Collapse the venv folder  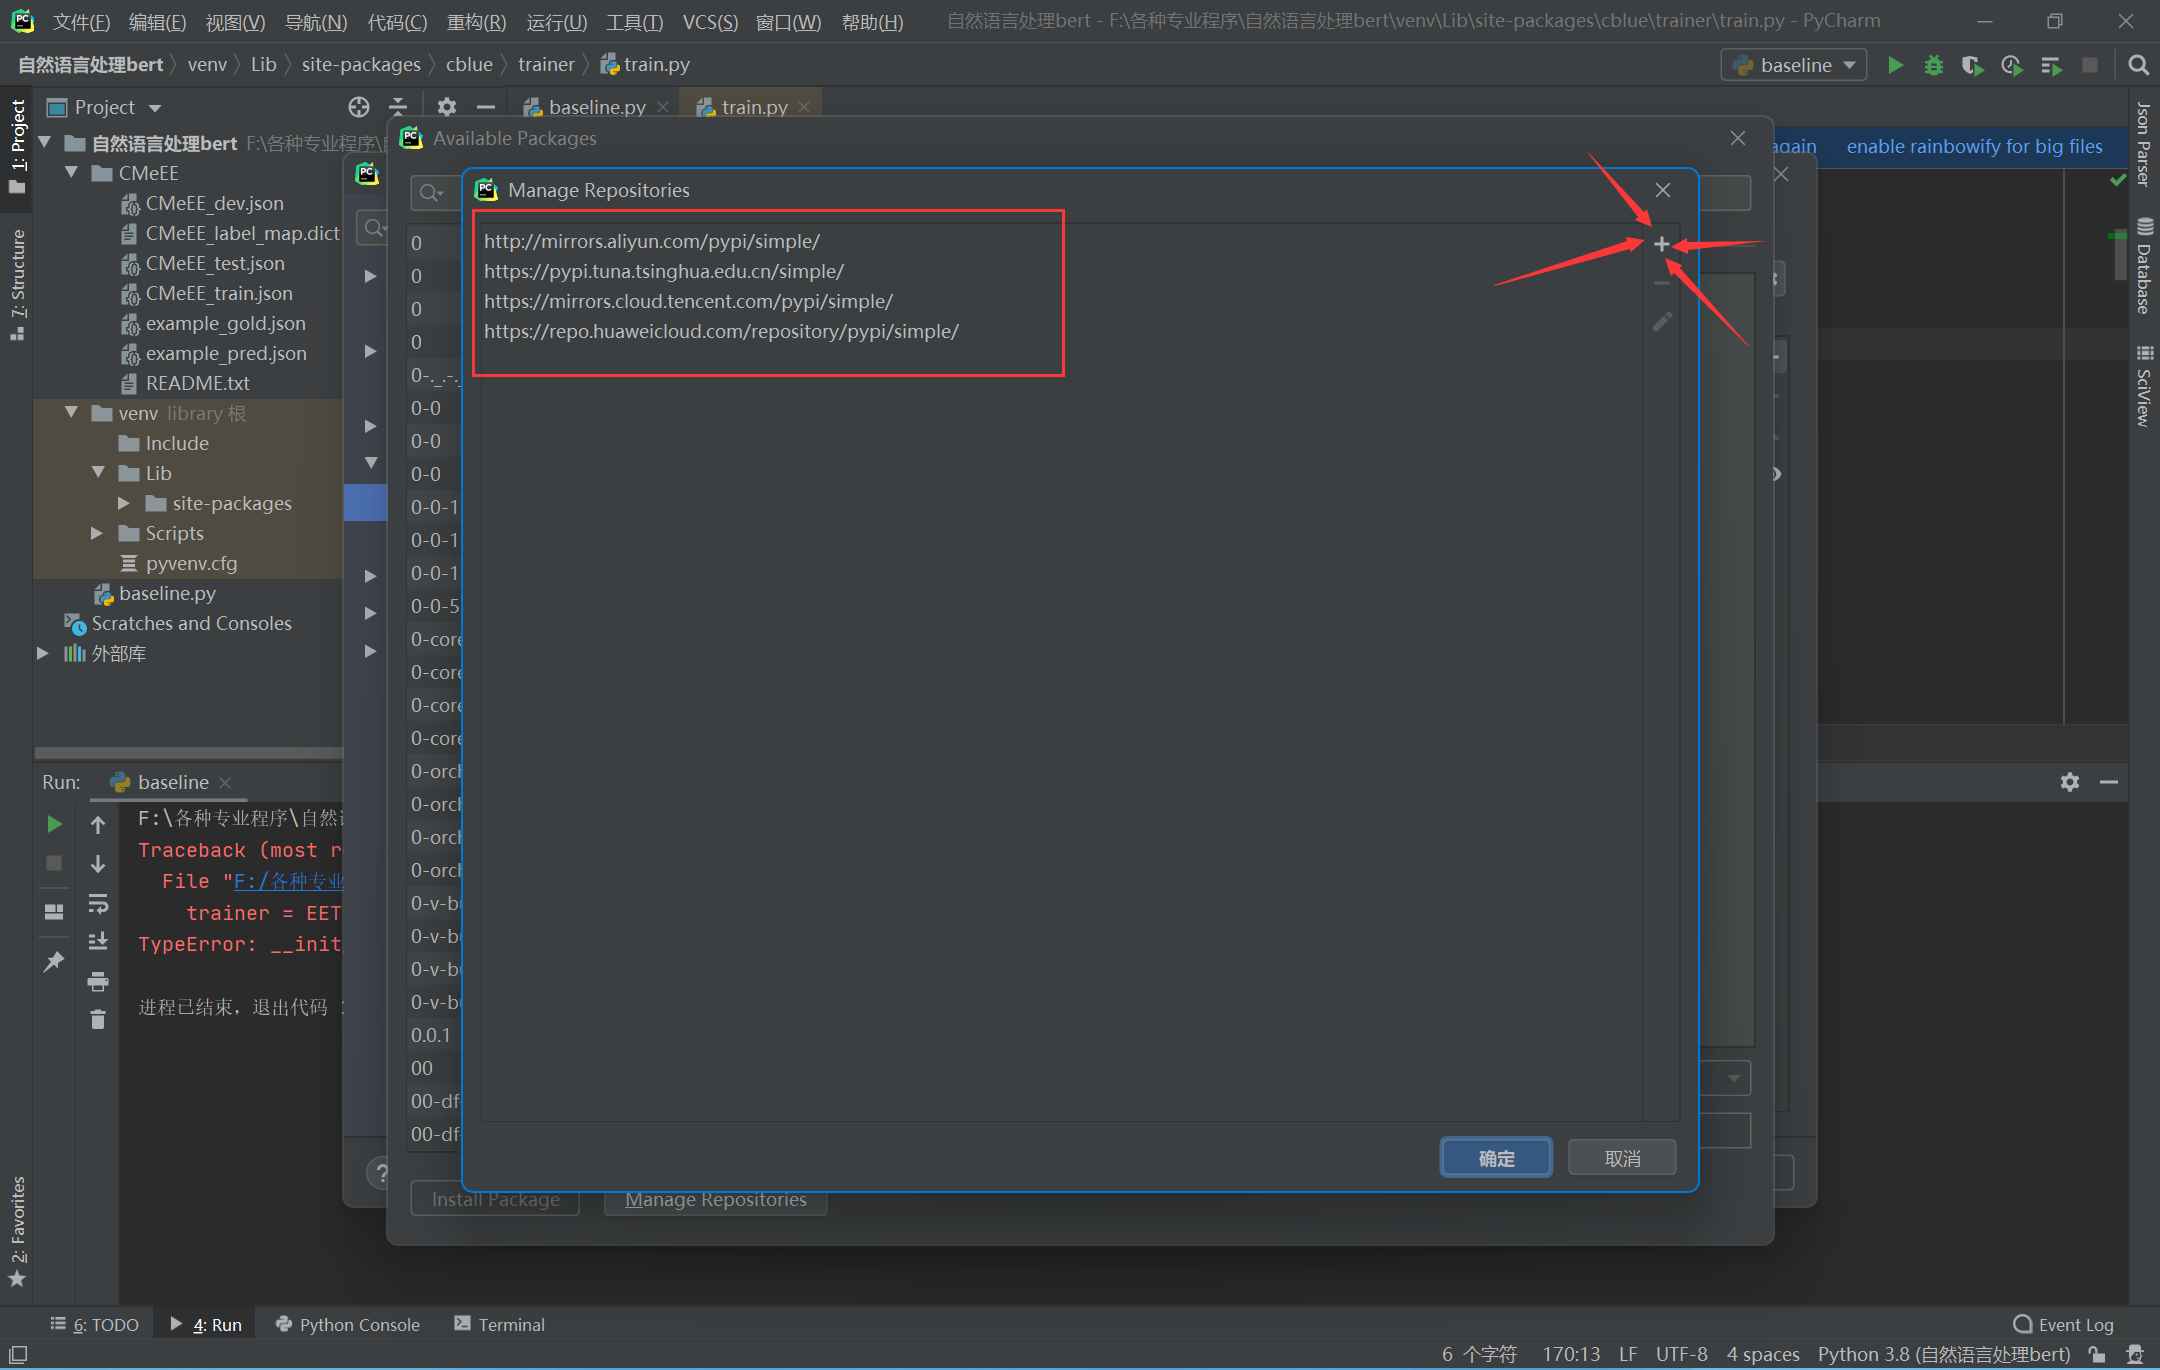pyautogui.click(x=71, y=413)
